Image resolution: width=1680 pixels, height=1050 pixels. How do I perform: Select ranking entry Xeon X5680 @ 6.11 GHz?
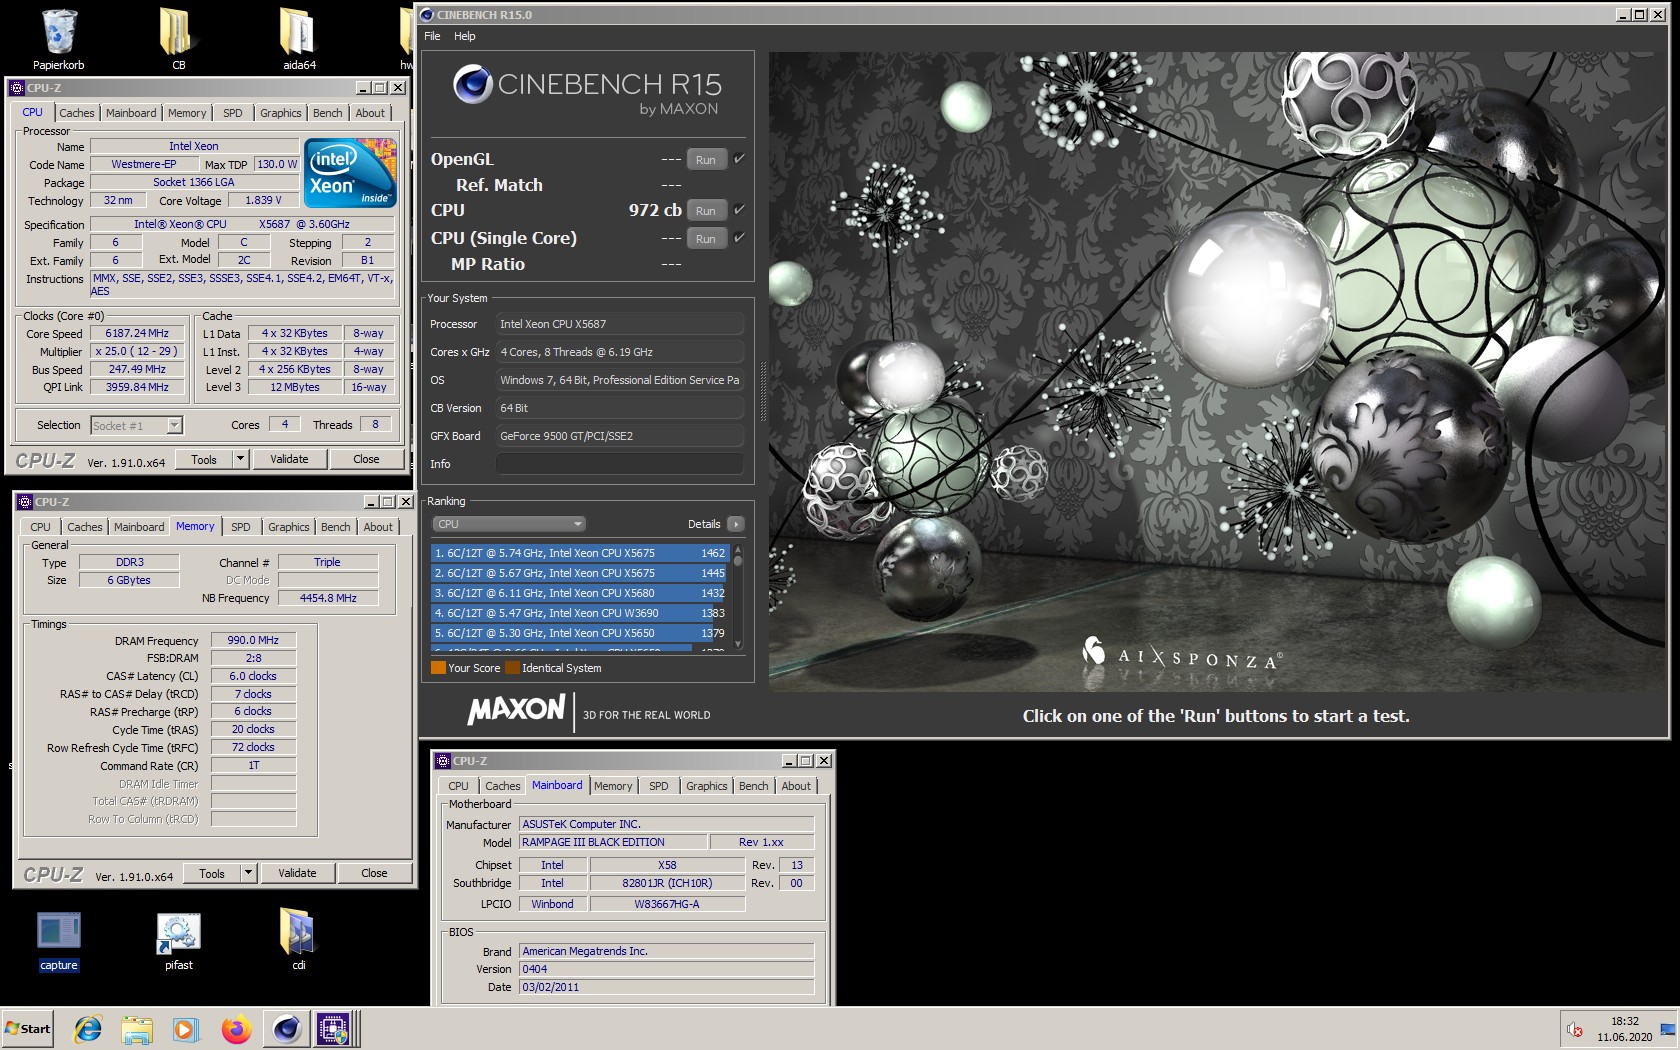(x=580, y=593)
